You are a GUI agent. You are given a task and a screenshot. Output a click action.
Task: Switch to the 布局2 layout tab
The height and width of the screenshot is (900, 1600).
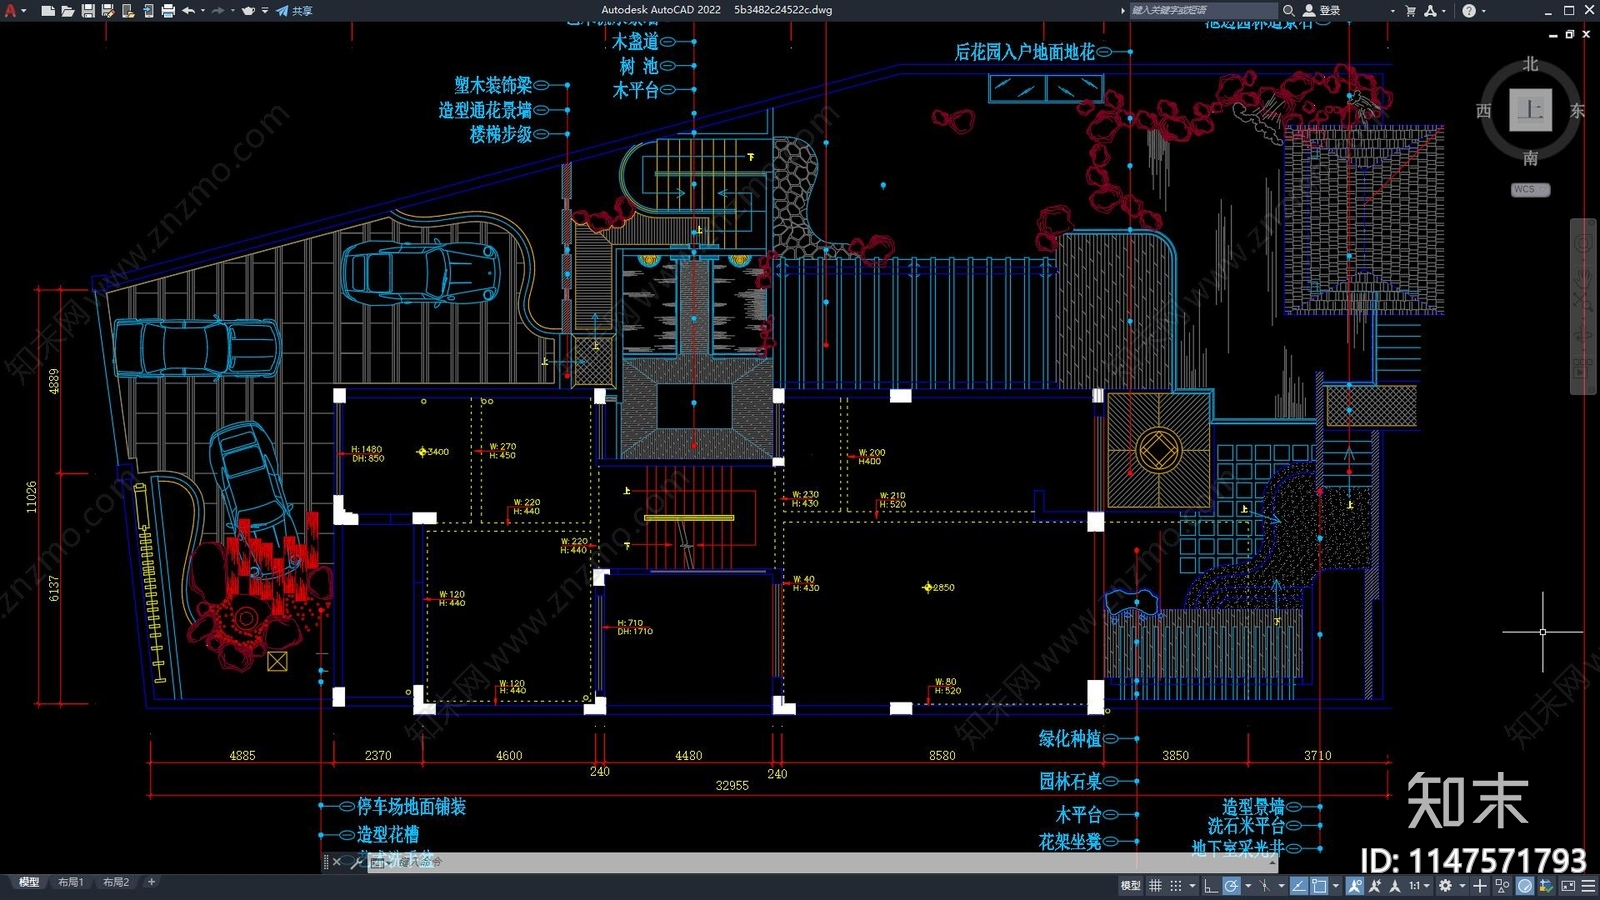point(116,882)
